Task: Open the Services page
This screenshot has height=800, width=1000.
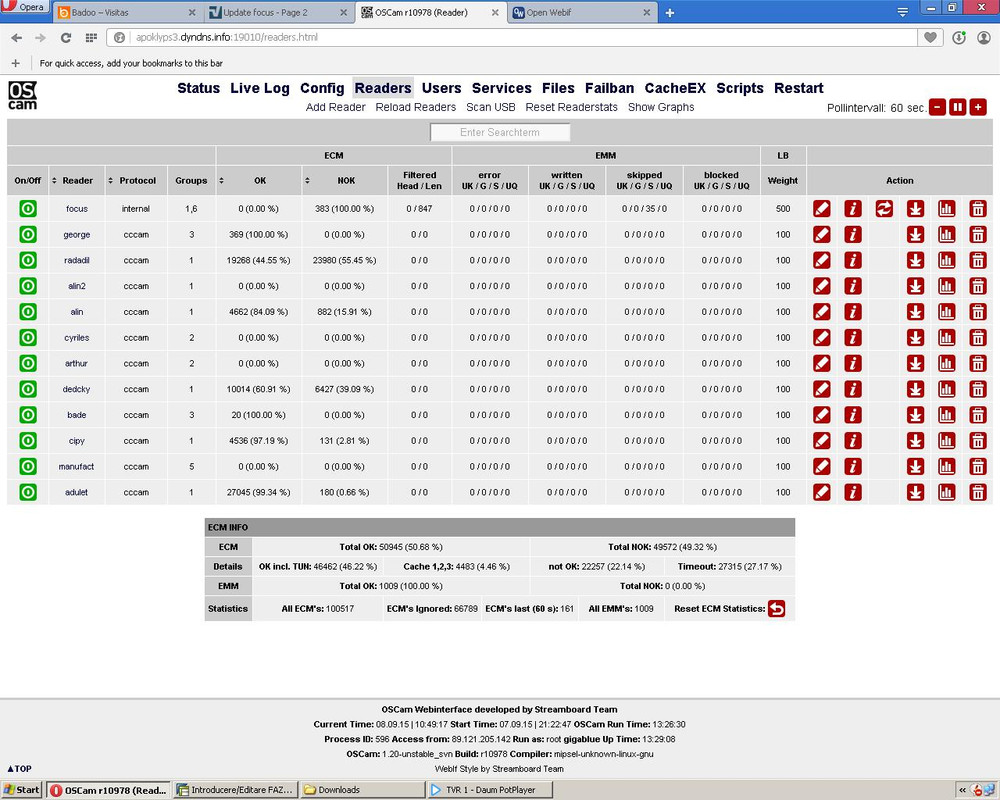Action: pos(501,88)
